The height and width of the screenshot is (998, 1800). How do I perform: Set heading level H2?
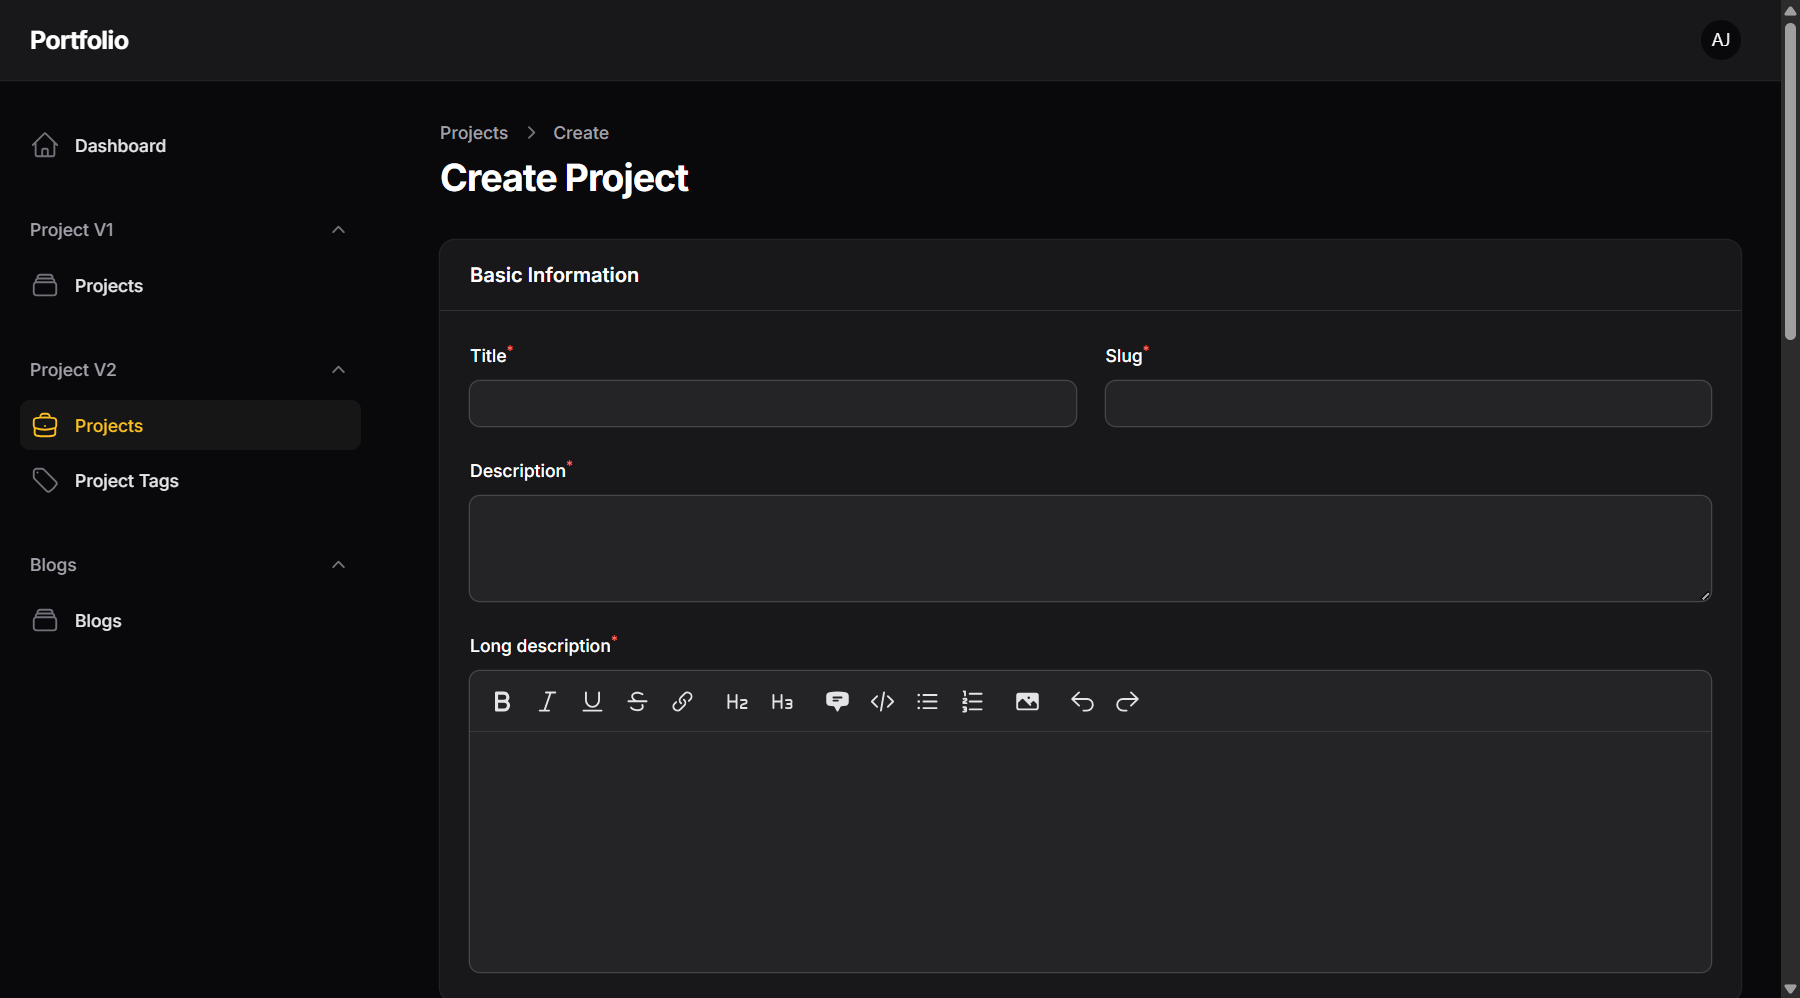[737, 702]
